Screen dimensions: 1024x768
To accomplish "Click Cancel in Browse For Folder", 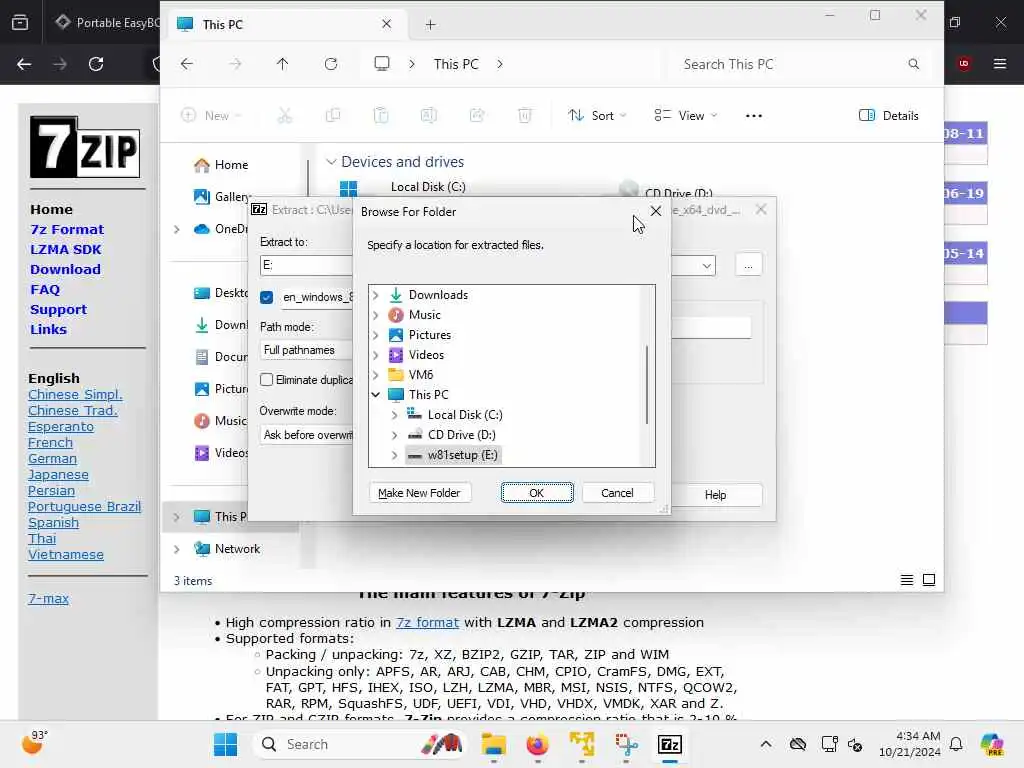I will [x=617, y=493].
